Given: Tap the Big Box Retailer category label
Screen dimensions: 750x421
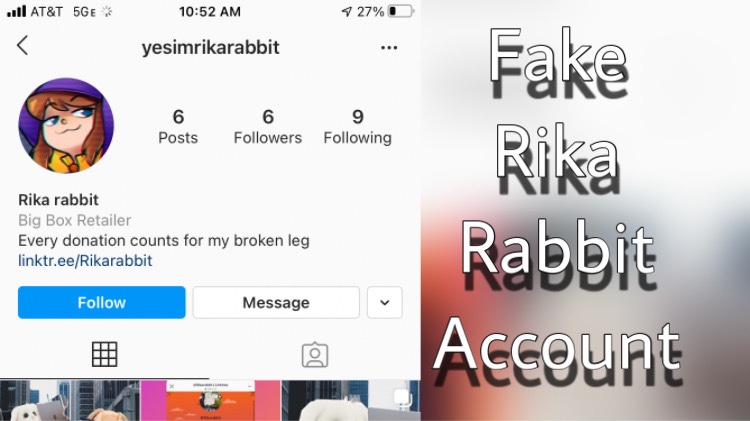Looking at the screenshot, I should click(75, 220).
